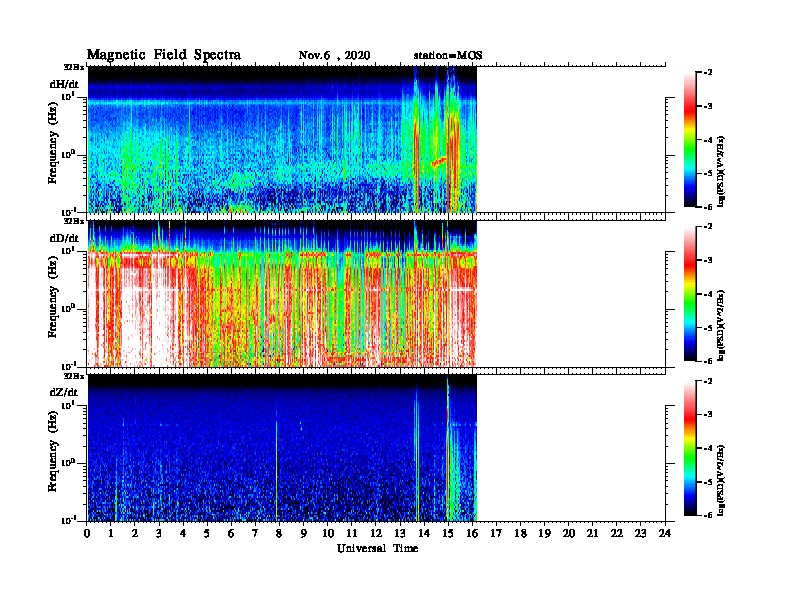This screenshot has width=792, height=612.
Task: Click hour "15" on Universal Time axis
Action: click(448, 534)
